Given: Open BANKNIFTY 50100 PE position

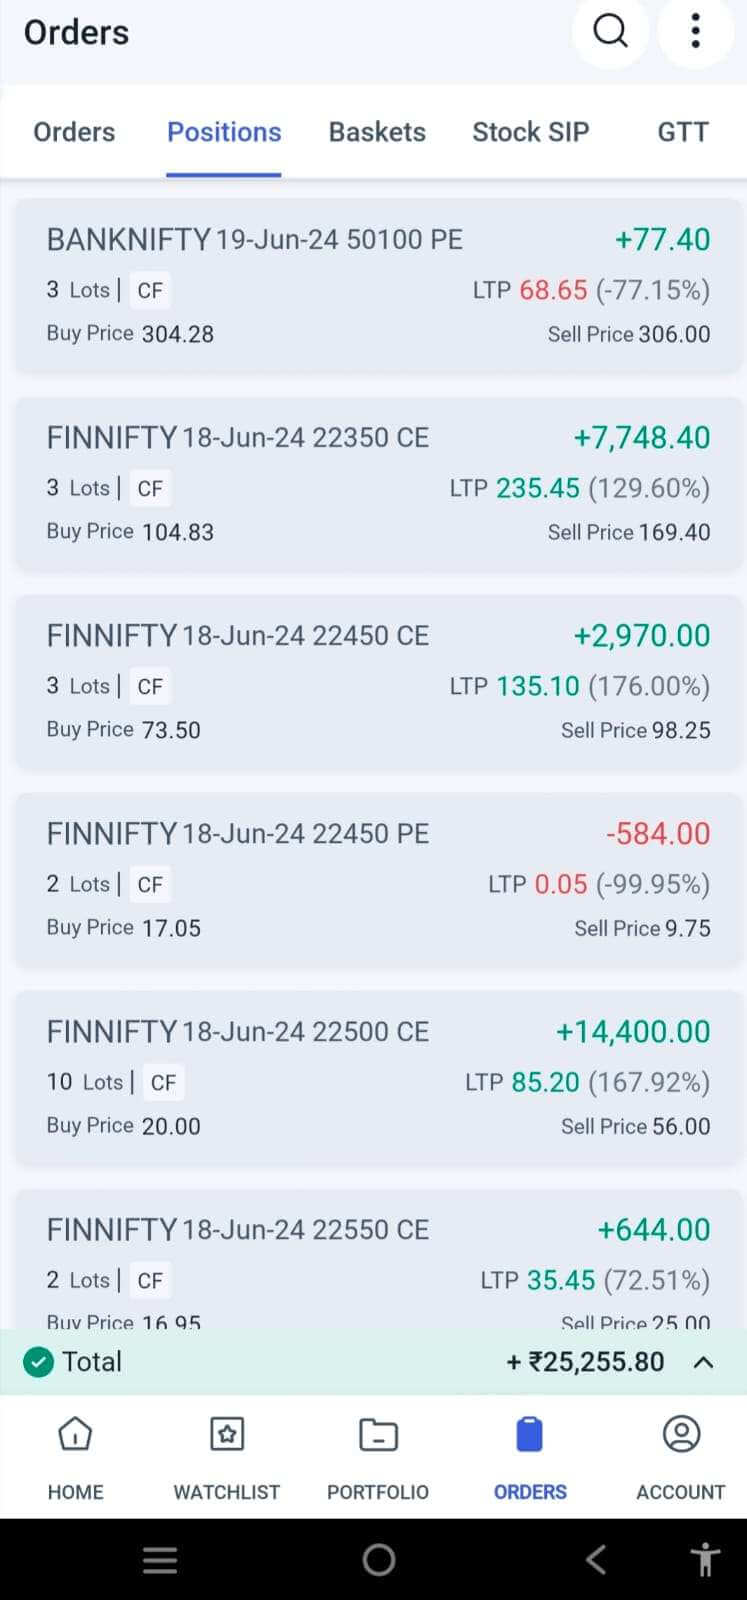Looking at the screenshot, I should point(377,286).
